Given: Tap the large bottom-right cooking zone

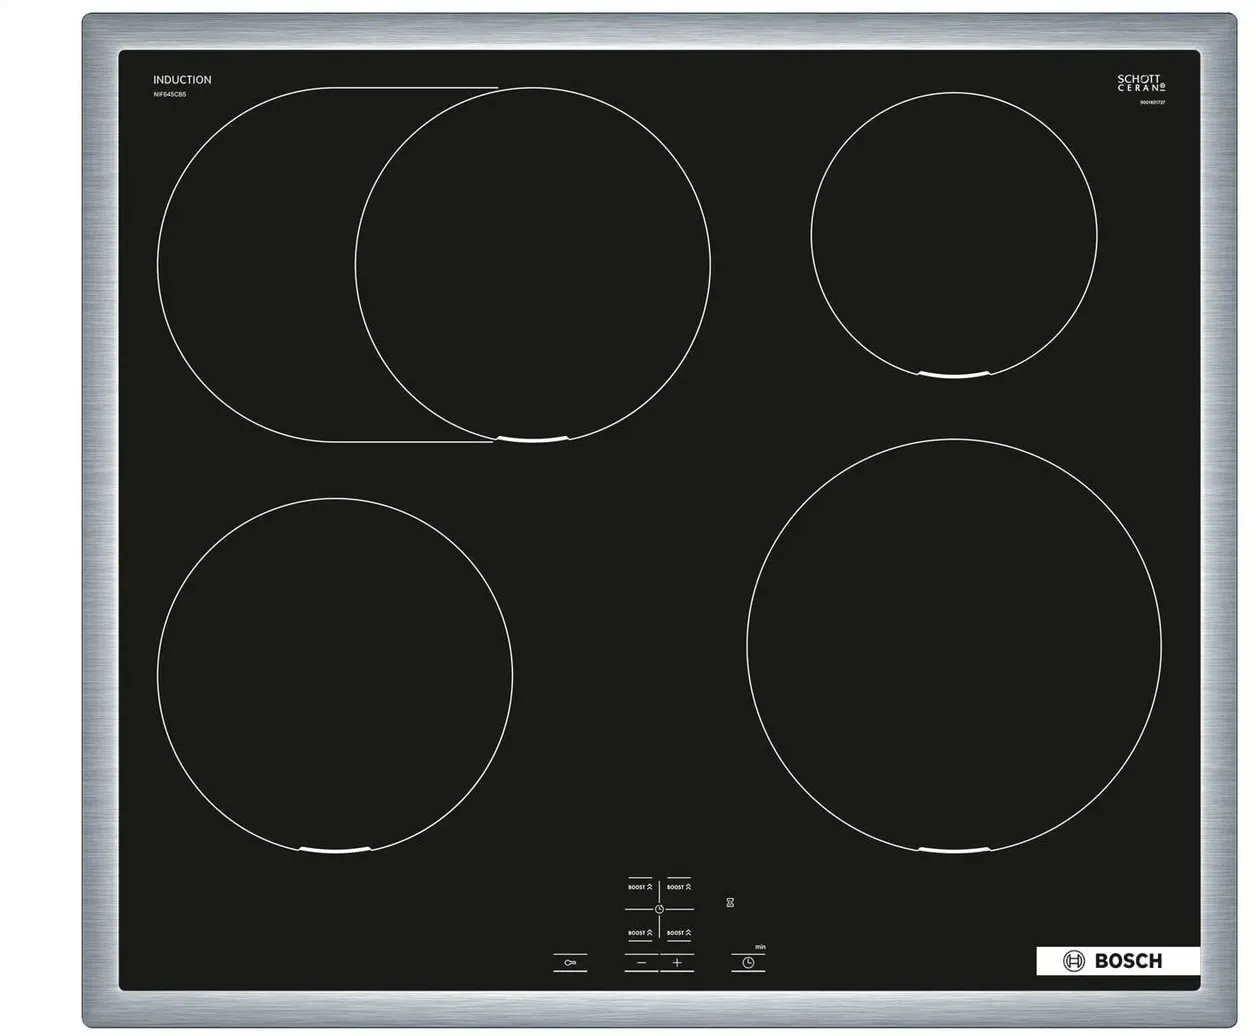Looking at the screenshot, I should 954,645.
